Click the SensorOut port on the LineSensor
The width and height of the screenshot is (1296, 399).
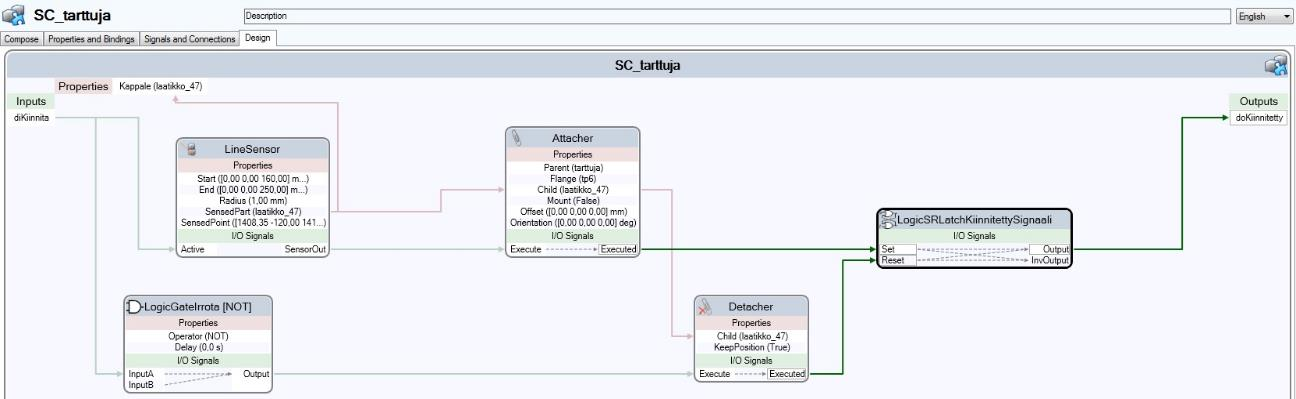[305, 249]
